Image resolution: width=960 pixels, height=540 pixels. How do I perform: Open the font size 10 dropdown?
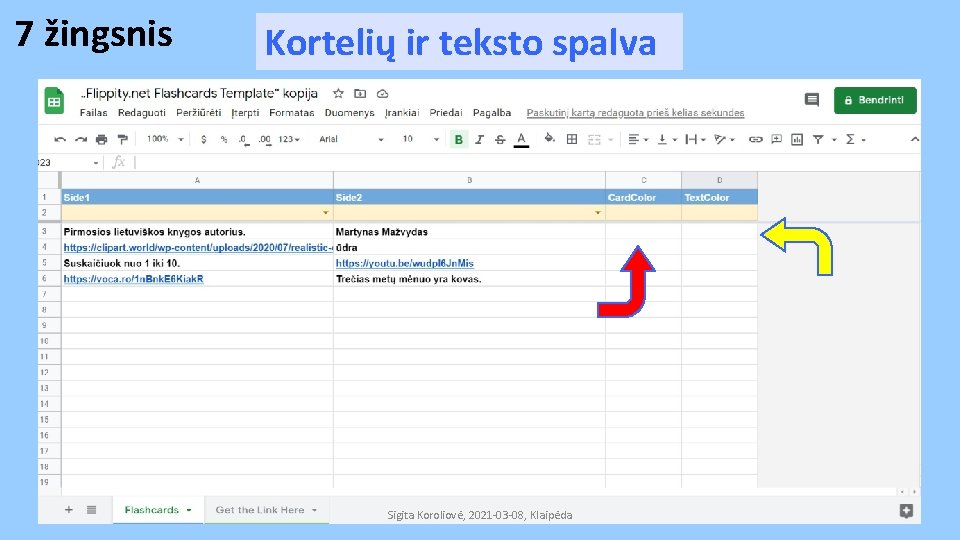421,140
